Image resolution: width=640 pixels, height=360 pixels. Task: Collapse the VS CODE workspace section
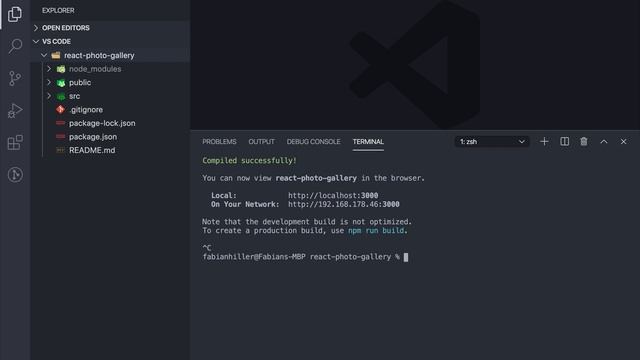point(36,41)
